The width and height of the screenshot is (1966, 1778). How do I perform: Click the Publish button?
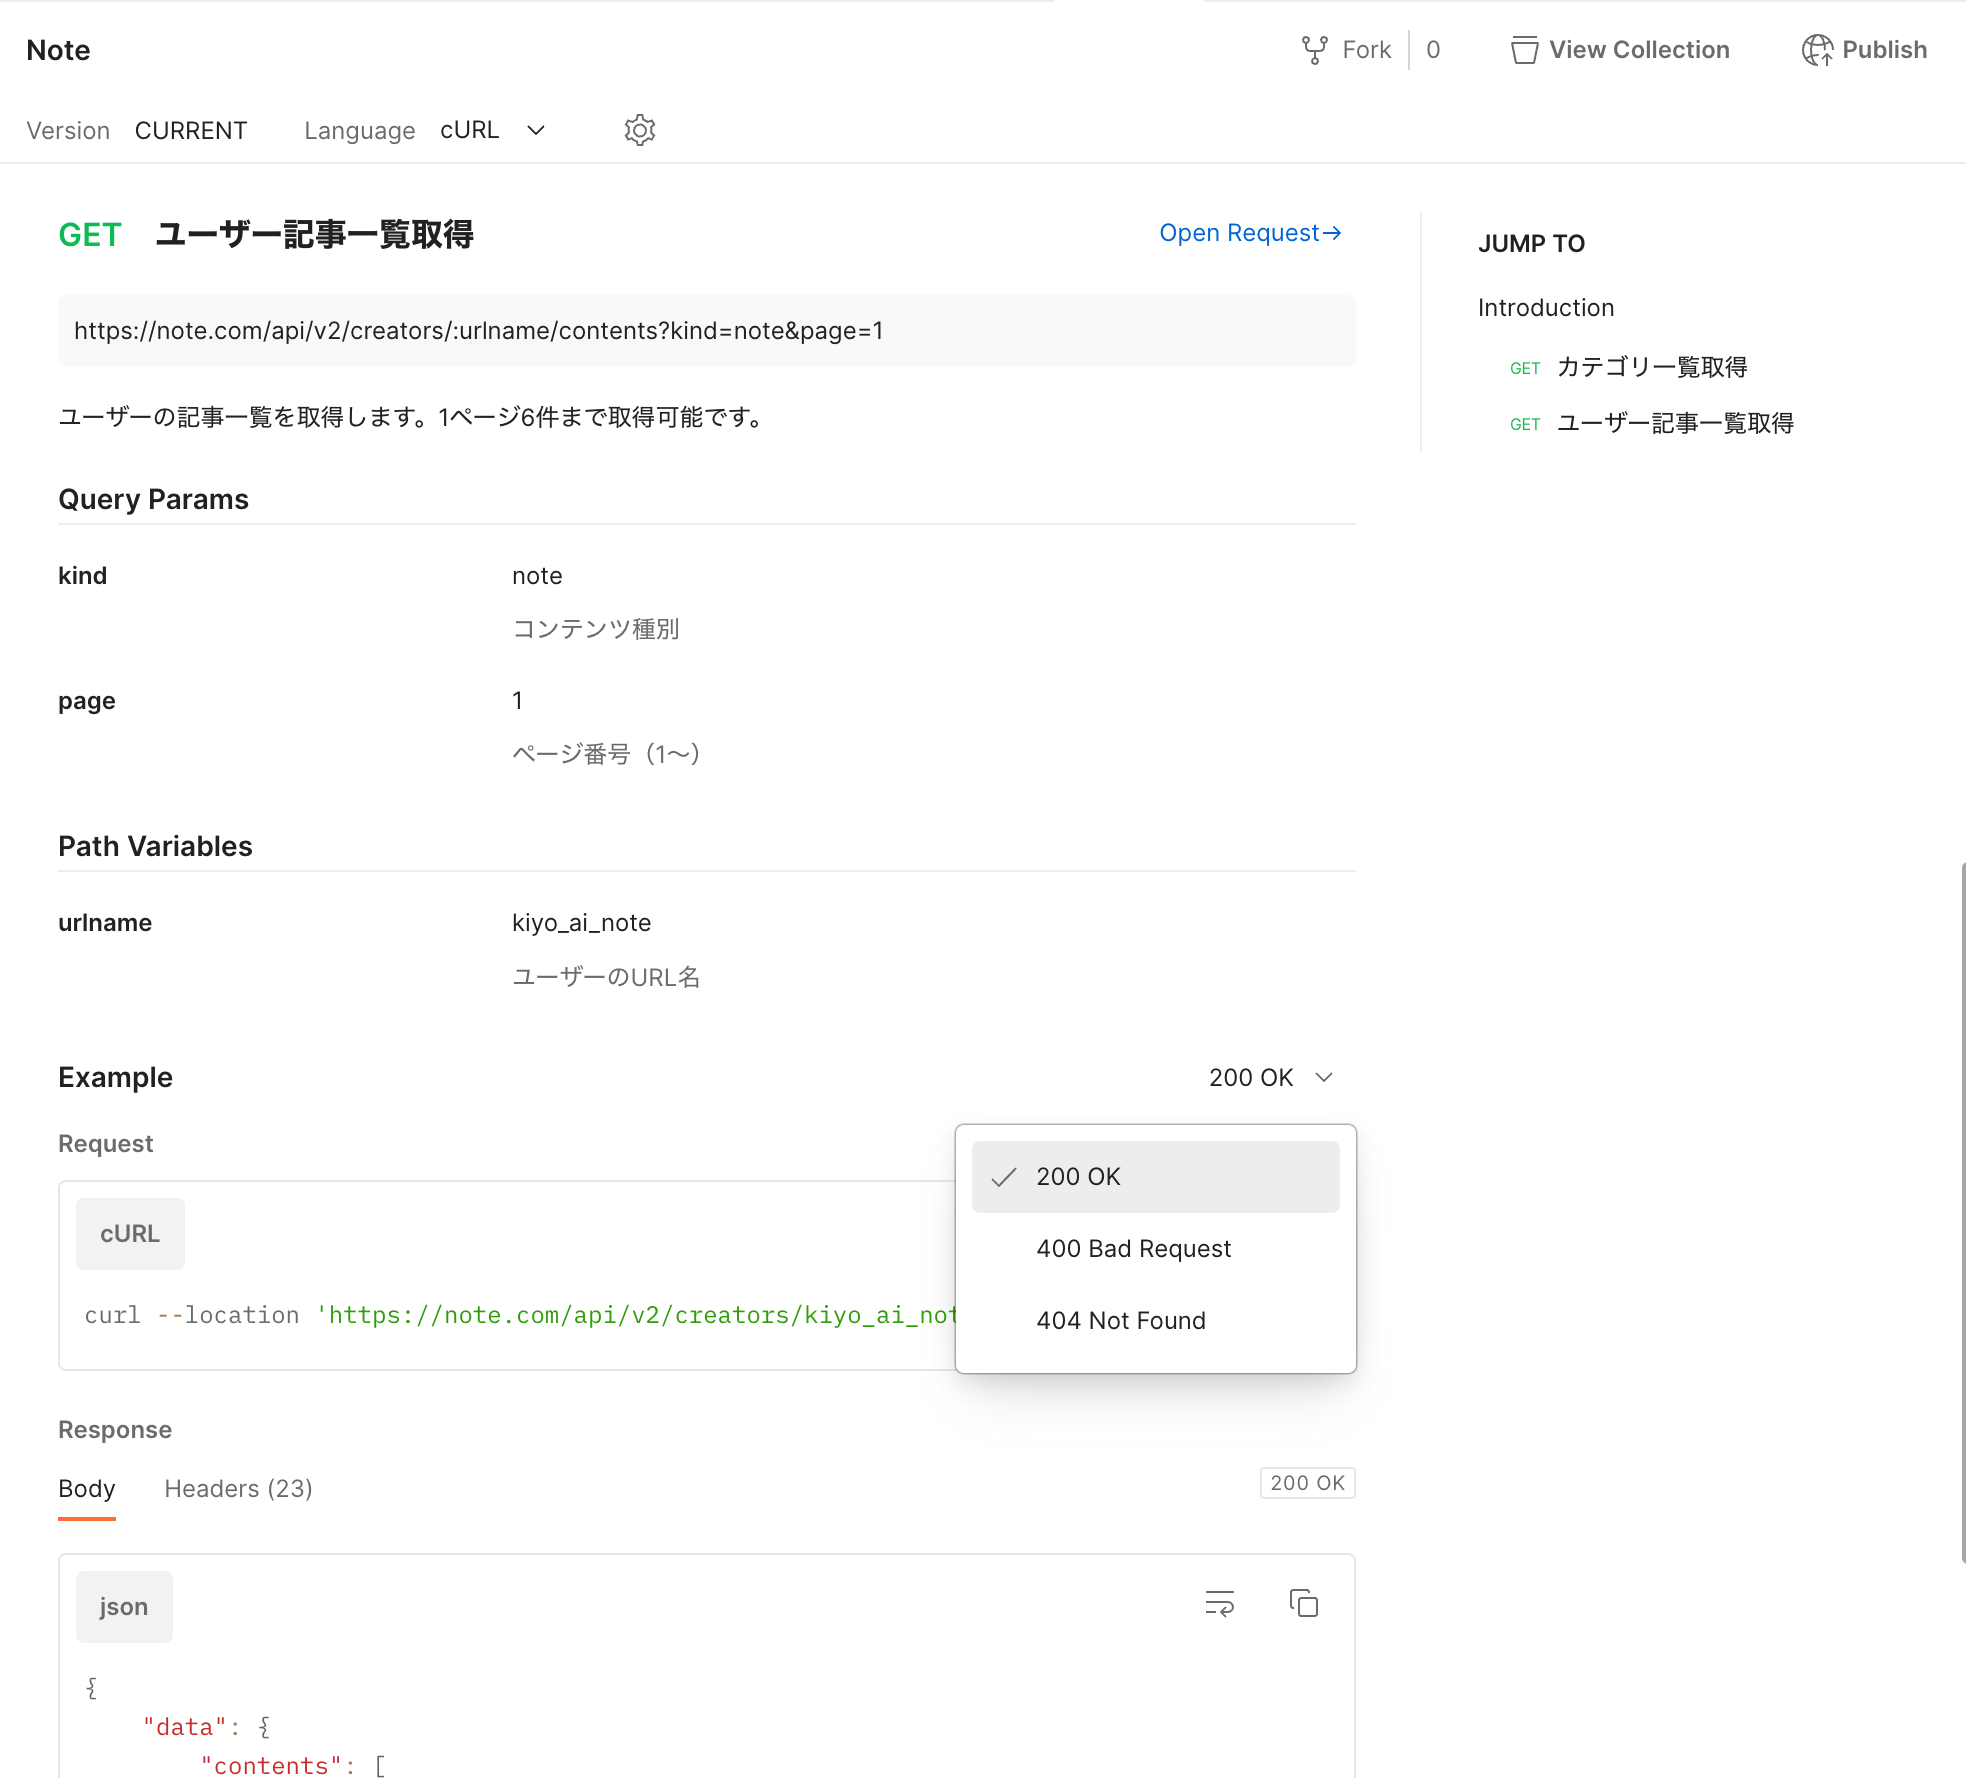pyautogui.click(x=1864, y=50)
